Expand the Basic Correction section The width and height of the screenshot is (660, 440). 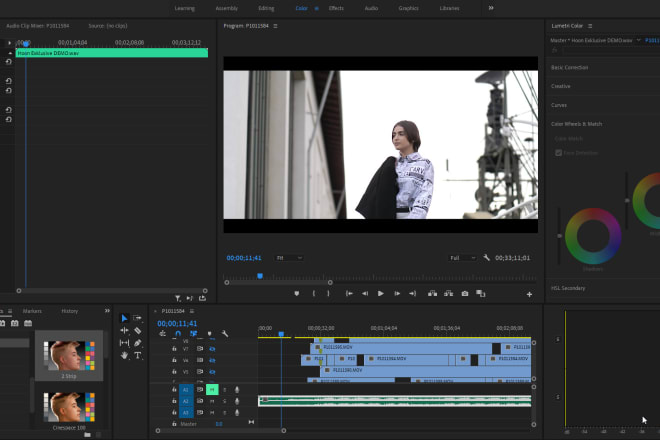tap(570, 67)
